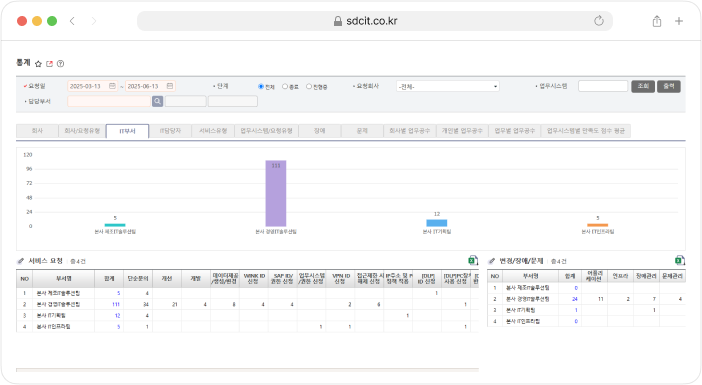Click the 인프라 column header

coord(621,276)
